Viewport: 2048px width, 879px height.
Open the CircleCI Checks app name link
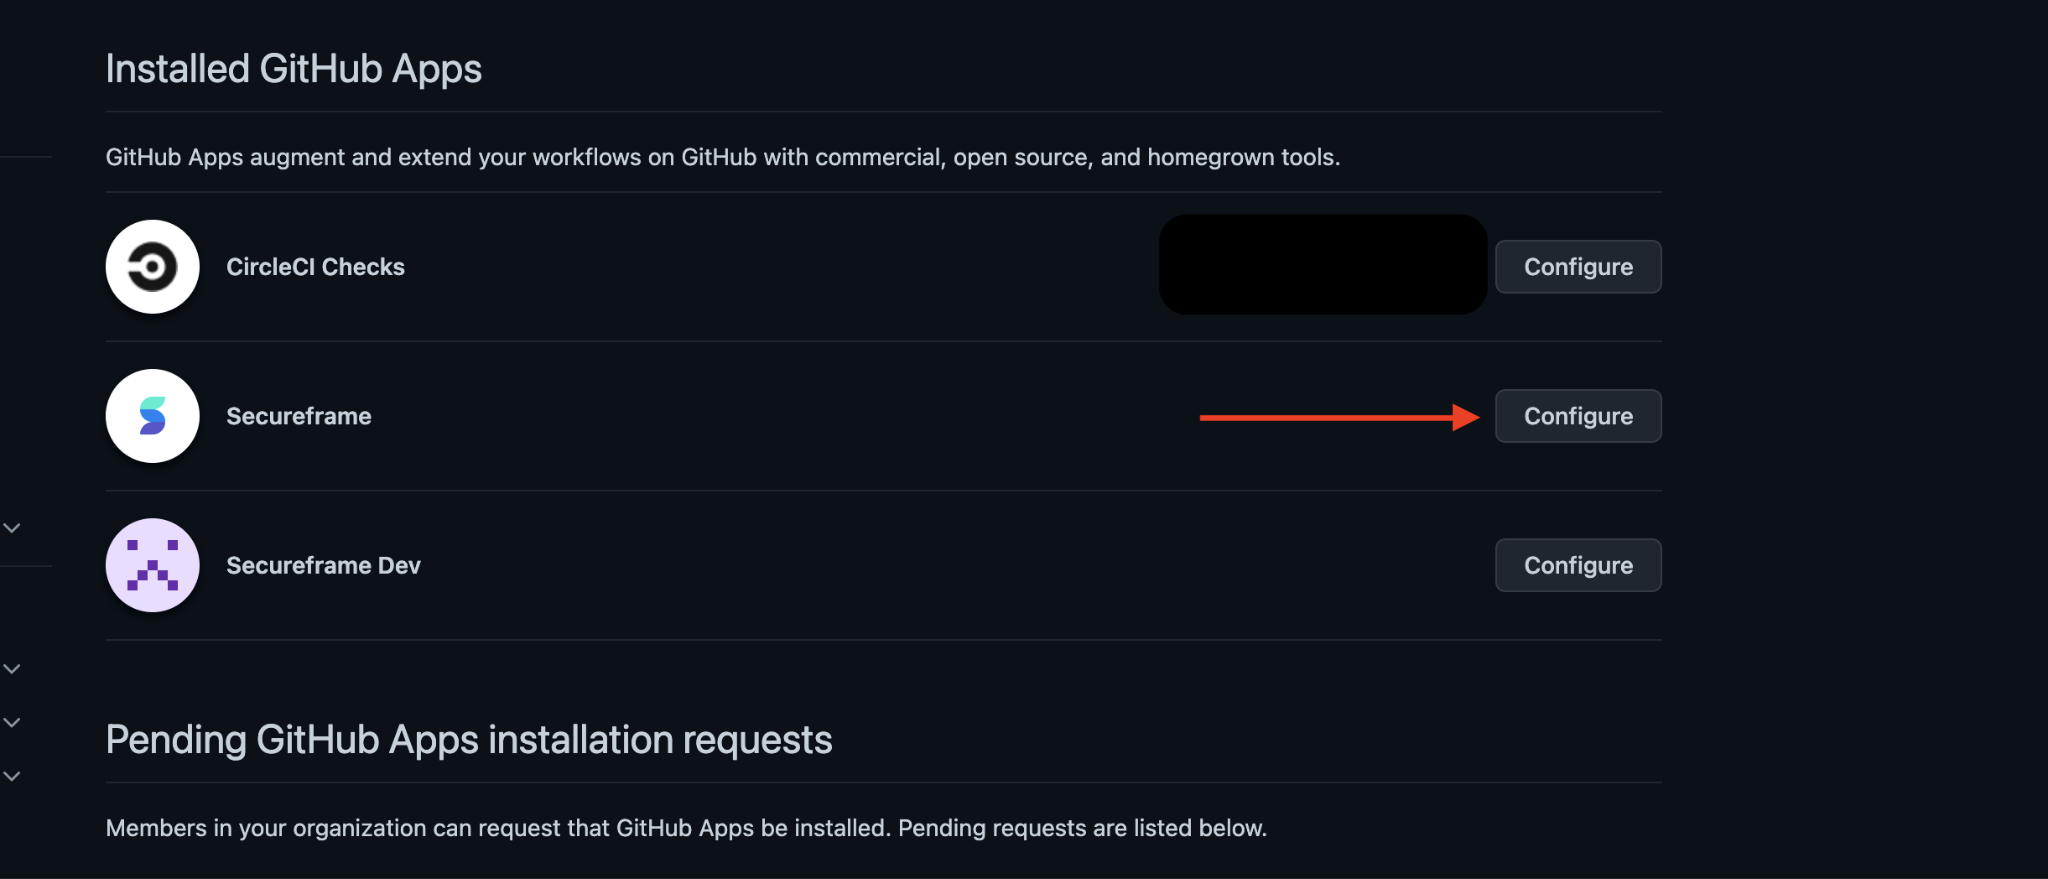[315, 267]
